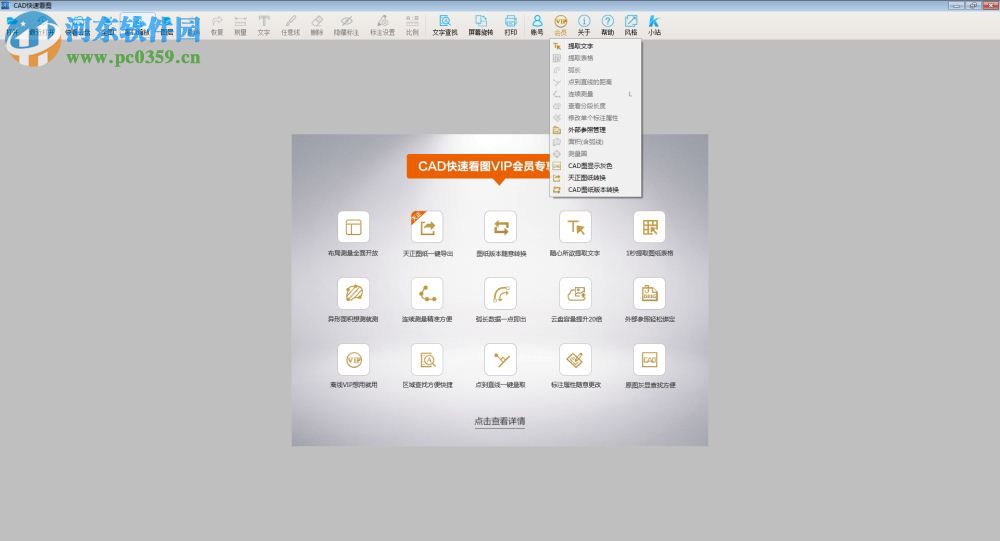Choose 测量圆 menu entry
Image resolution: width=1000 pixels, height=541 pixels.
pyautogui.click(x=596, y=154)
